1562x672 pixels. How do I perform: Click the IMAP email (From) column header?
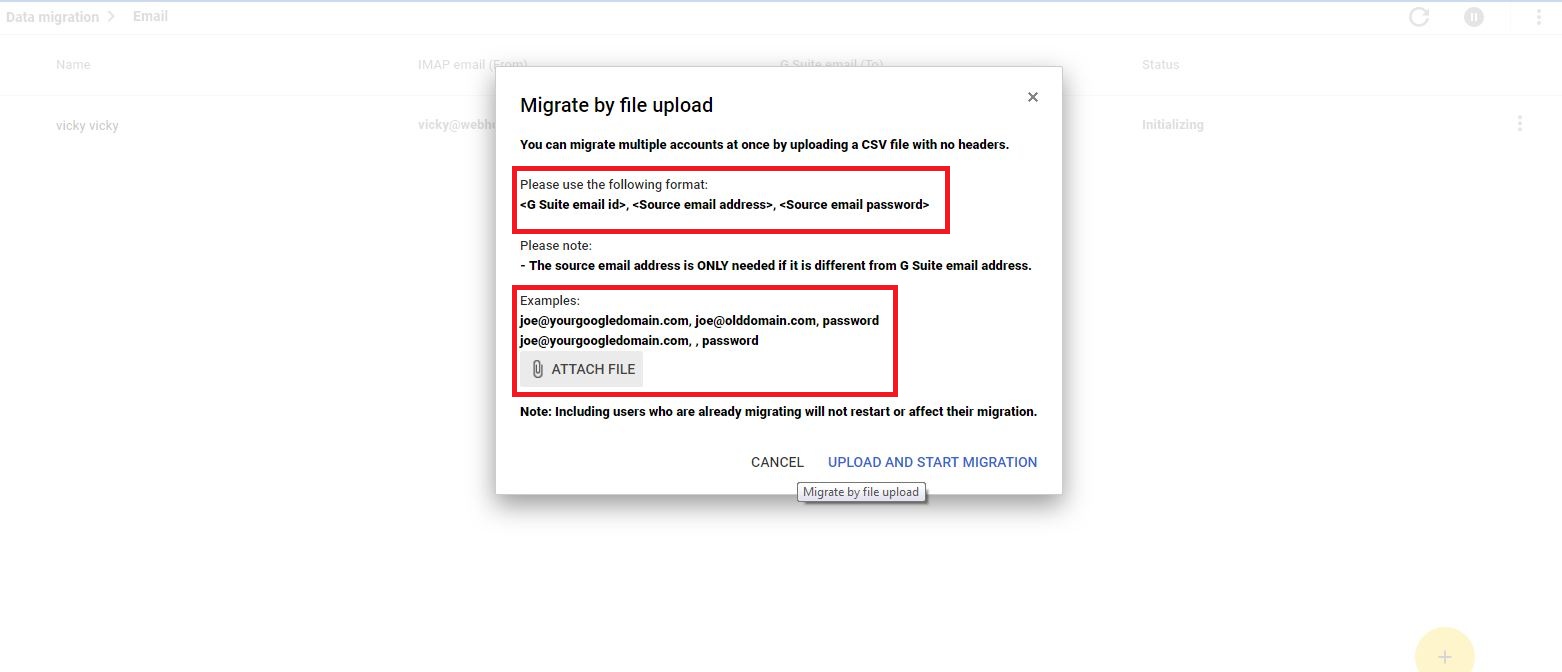pyautogui.click(x=472, y=65)
